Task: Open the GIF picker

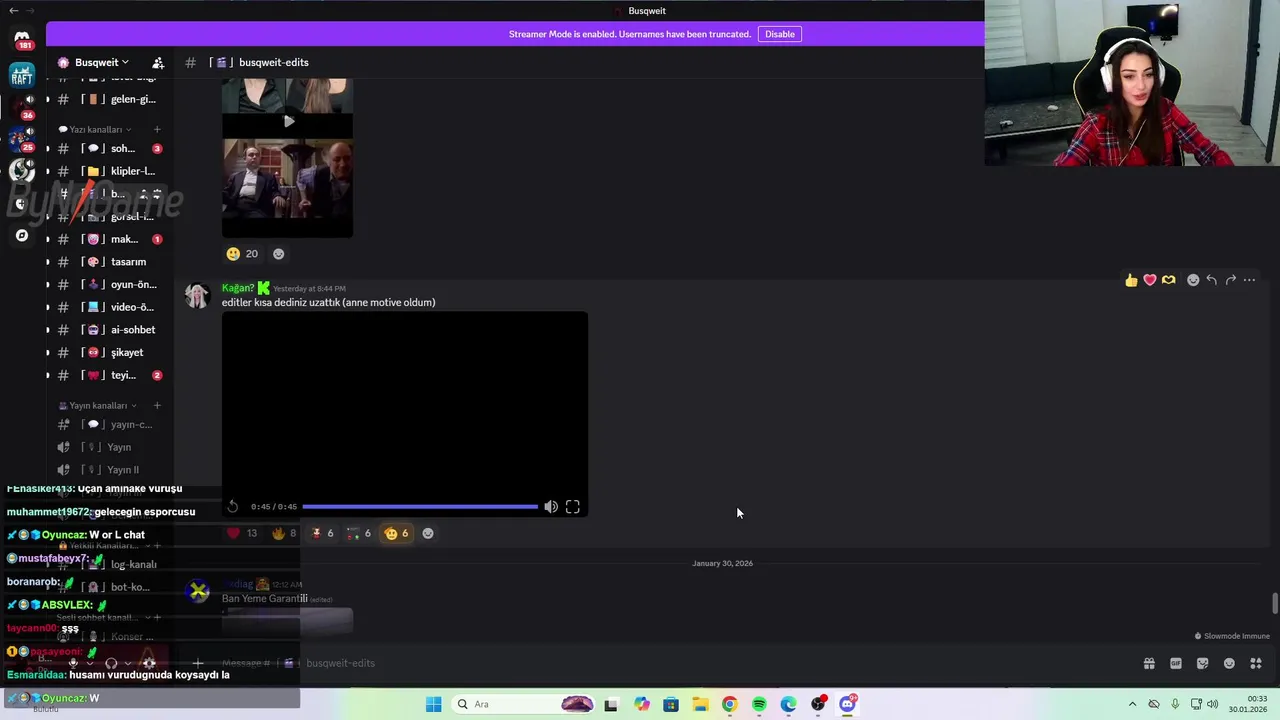Action: point(1176,663)
